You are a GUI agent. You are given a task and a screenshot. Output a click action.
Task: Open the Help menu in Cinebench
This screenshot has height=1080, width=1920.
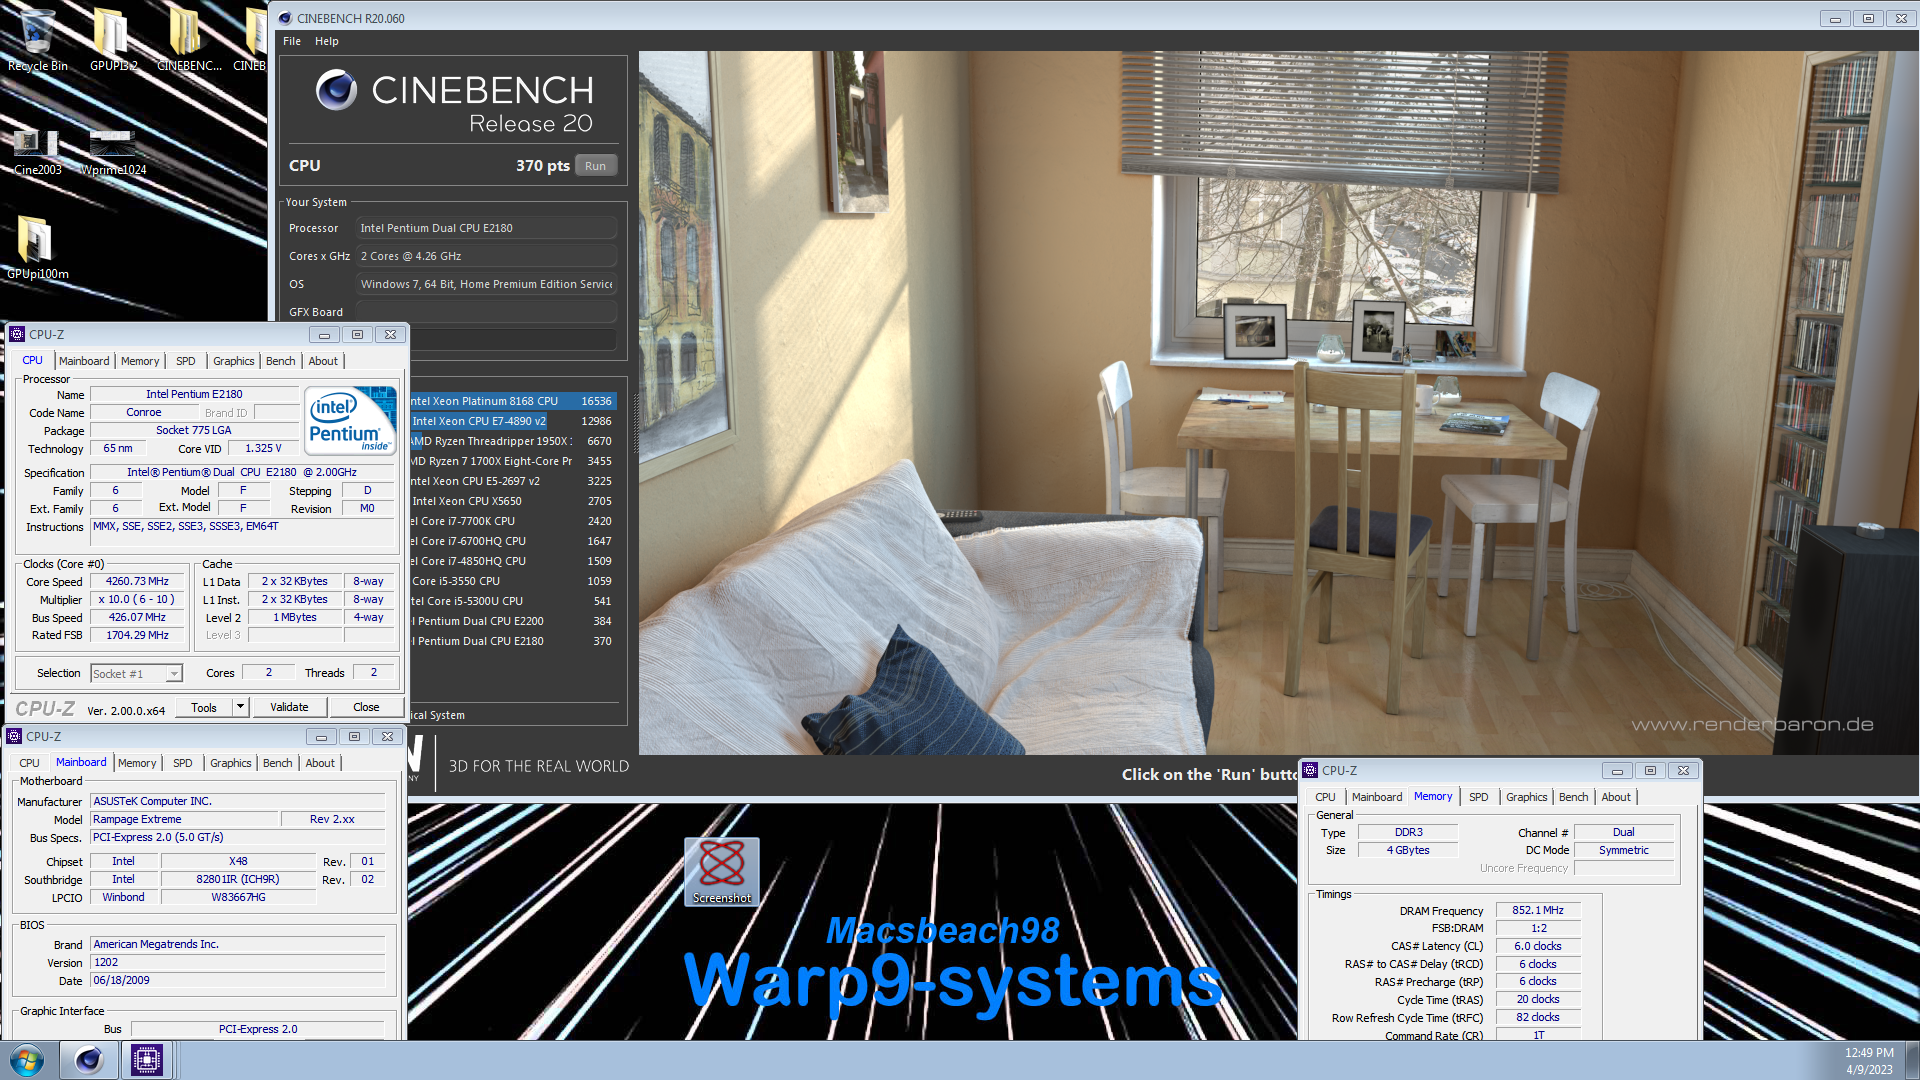point(327,41)
